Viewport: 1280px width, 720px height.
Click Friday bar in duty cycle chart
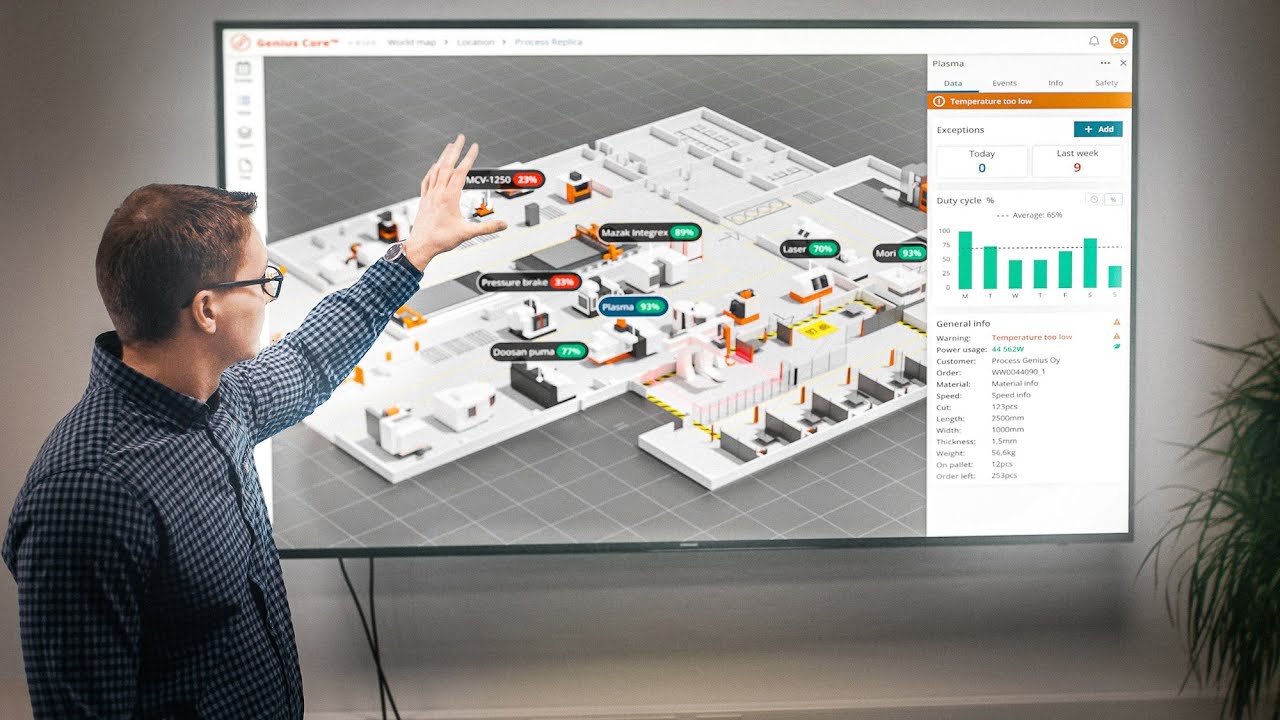click(1065, 270)
